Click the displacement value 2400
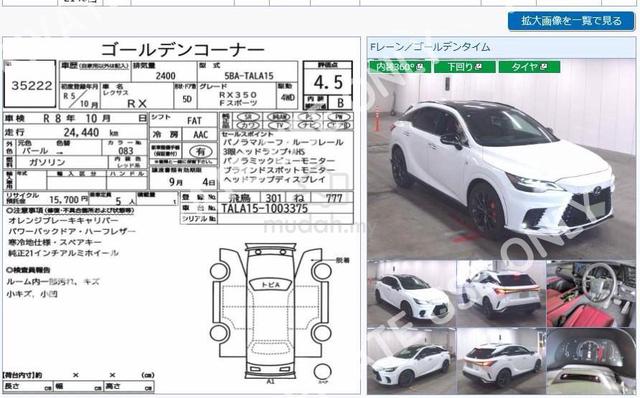Viewport: 640px width, 398px height. tap(165, 76)
